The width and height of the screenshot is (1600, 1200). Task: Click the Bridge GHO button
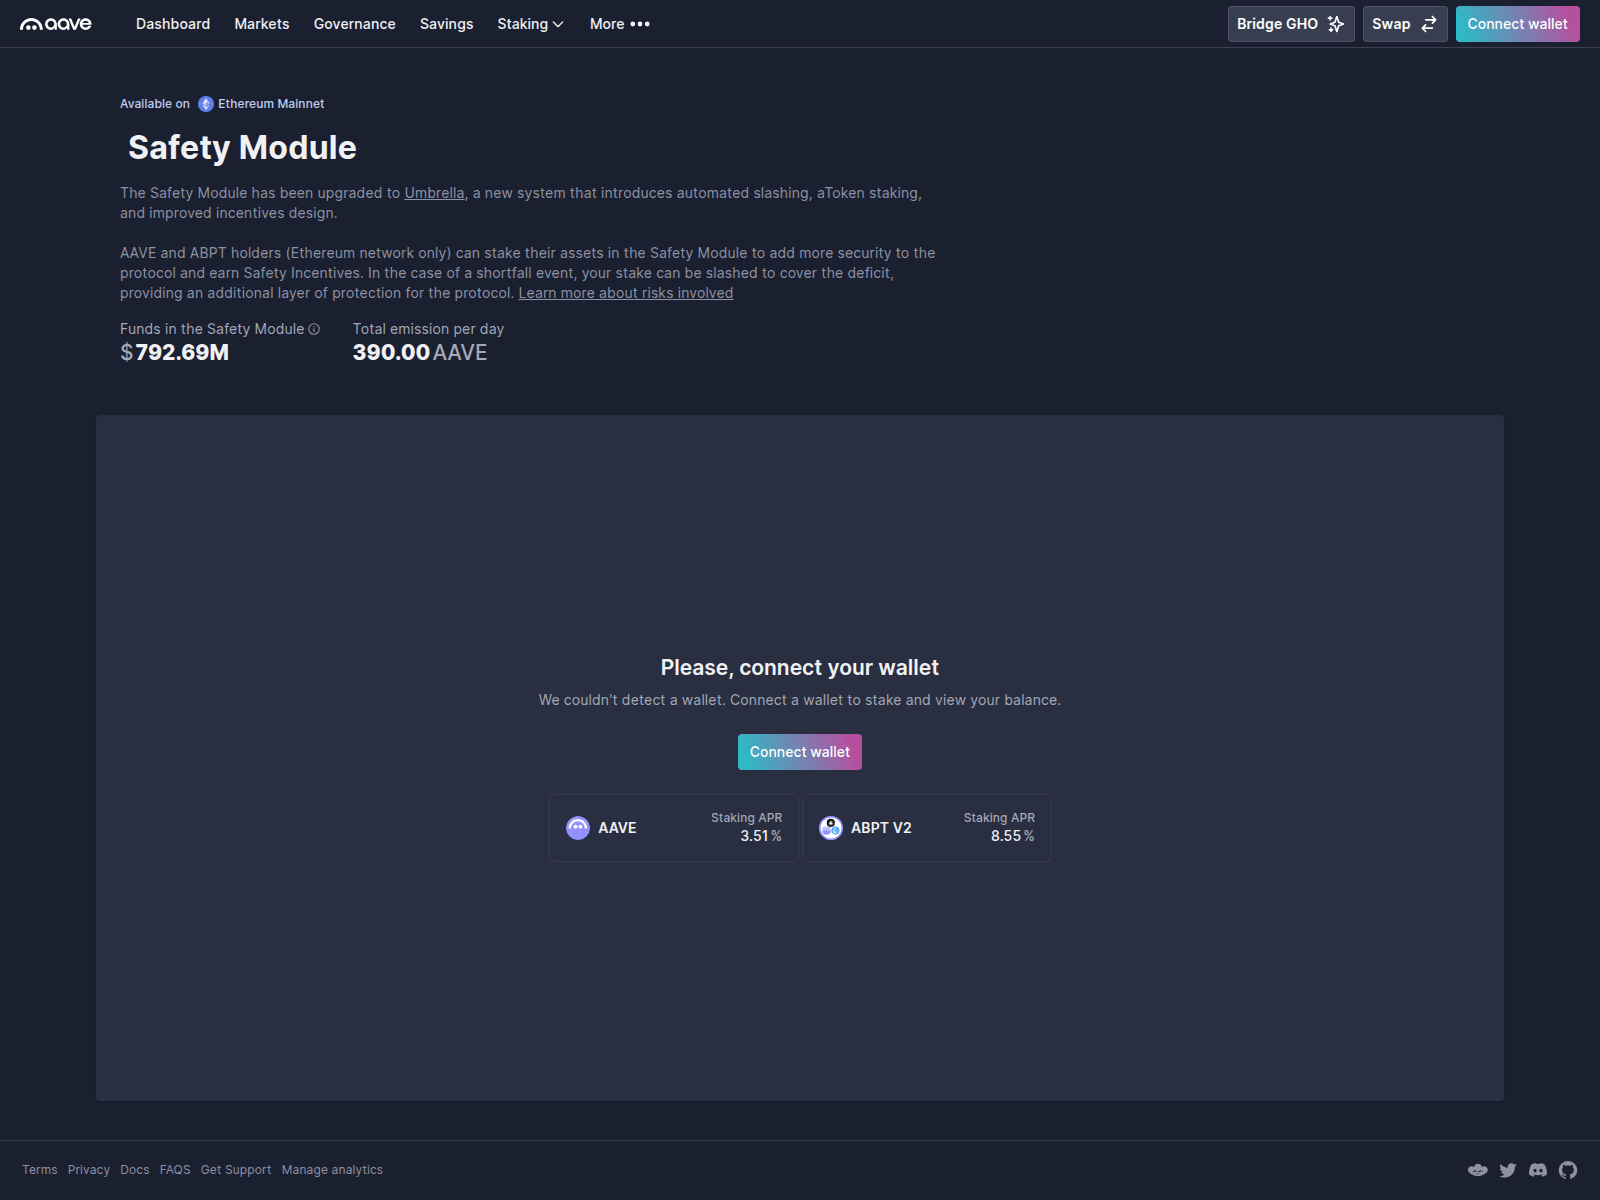pos(1291,24)
